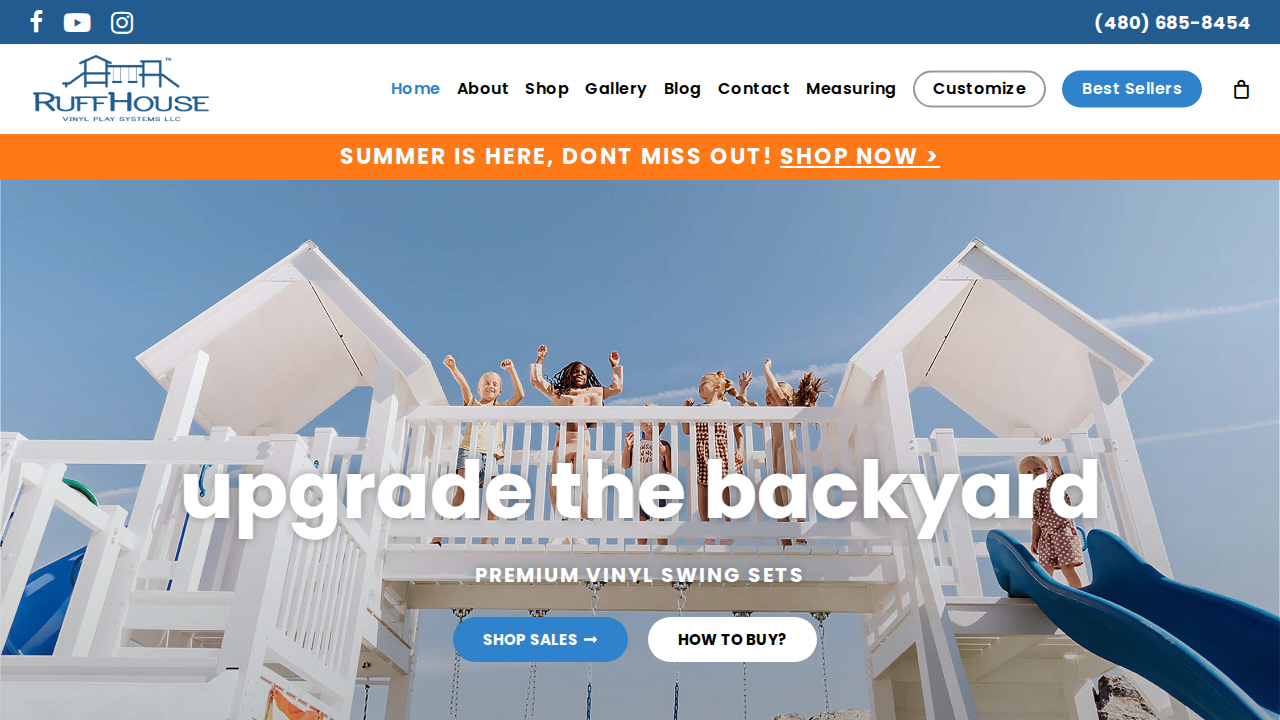This screenshot has width=1280, height=720.
Task: Go to the Home menu item
Action: [415, 89]
